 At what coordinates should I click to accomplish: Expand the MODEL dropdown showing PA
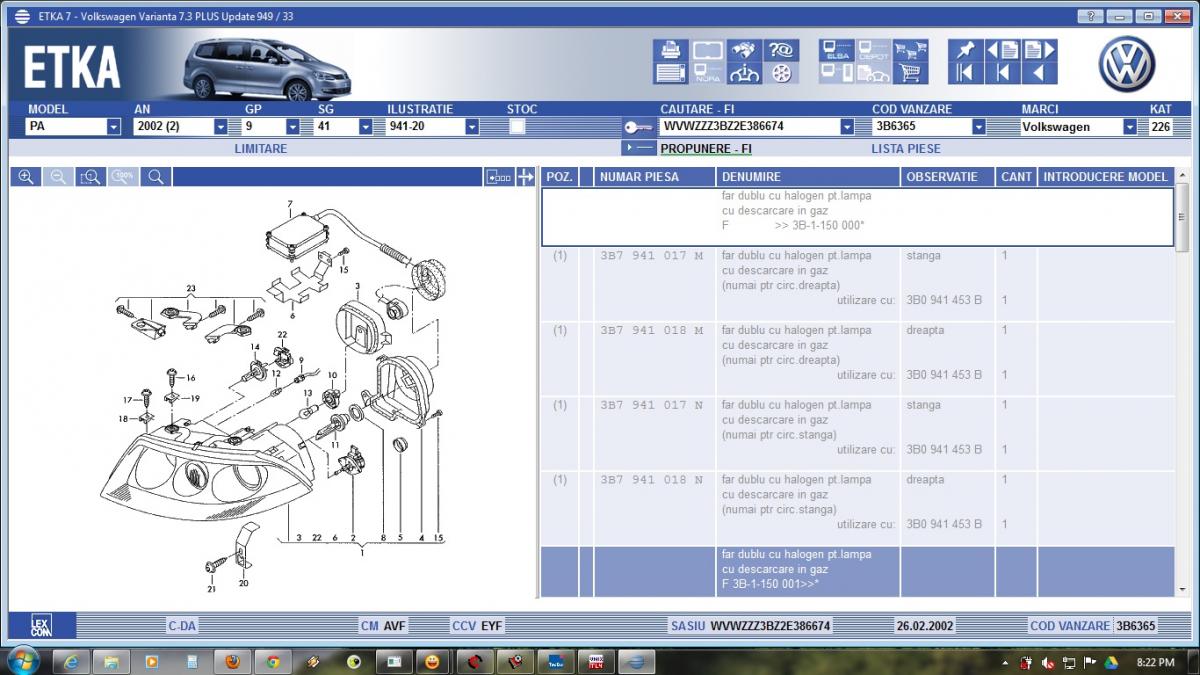(x=113, y=127)
